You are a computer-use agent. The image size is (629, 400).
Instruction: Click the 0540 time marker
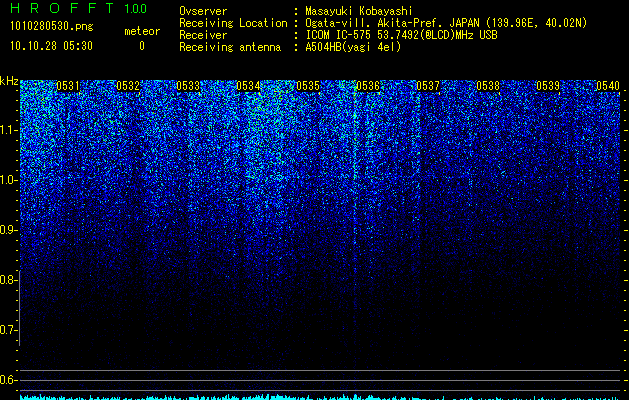tap(608, 86)
